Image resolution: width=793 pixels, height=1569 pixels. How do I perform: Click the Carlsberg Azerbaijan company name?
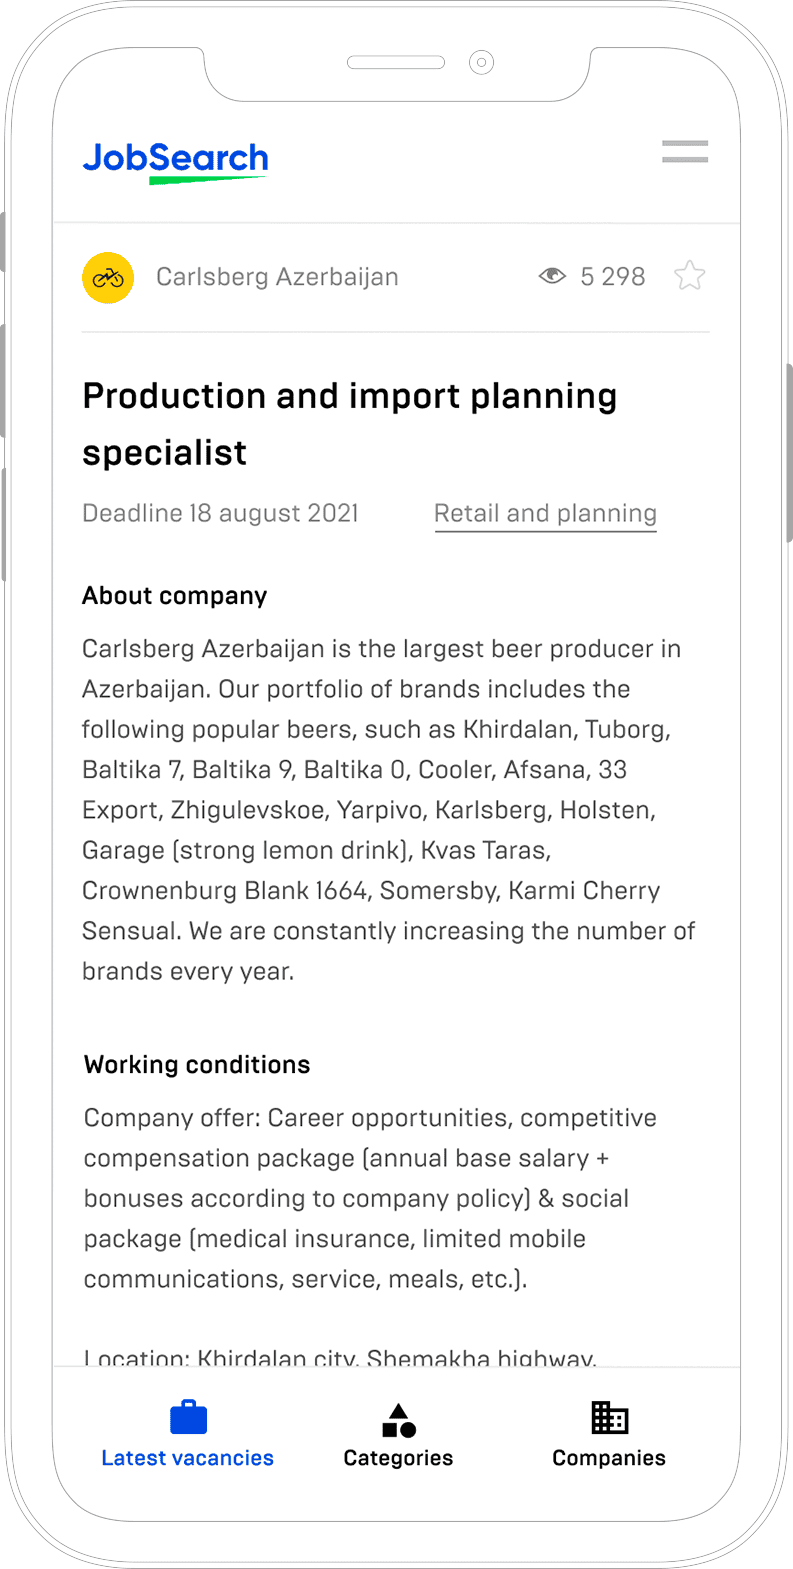[277, 277]
